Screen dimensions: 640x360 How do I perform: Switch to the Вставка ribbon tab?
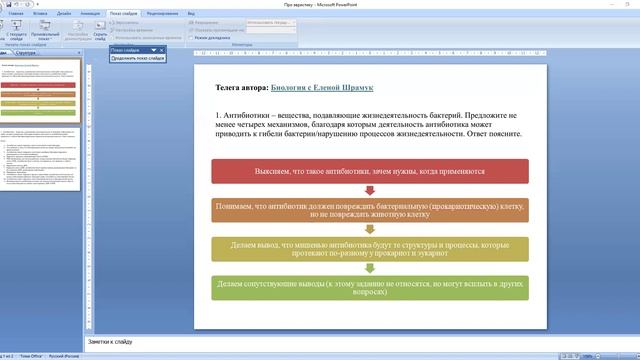(x=40, y=13)
